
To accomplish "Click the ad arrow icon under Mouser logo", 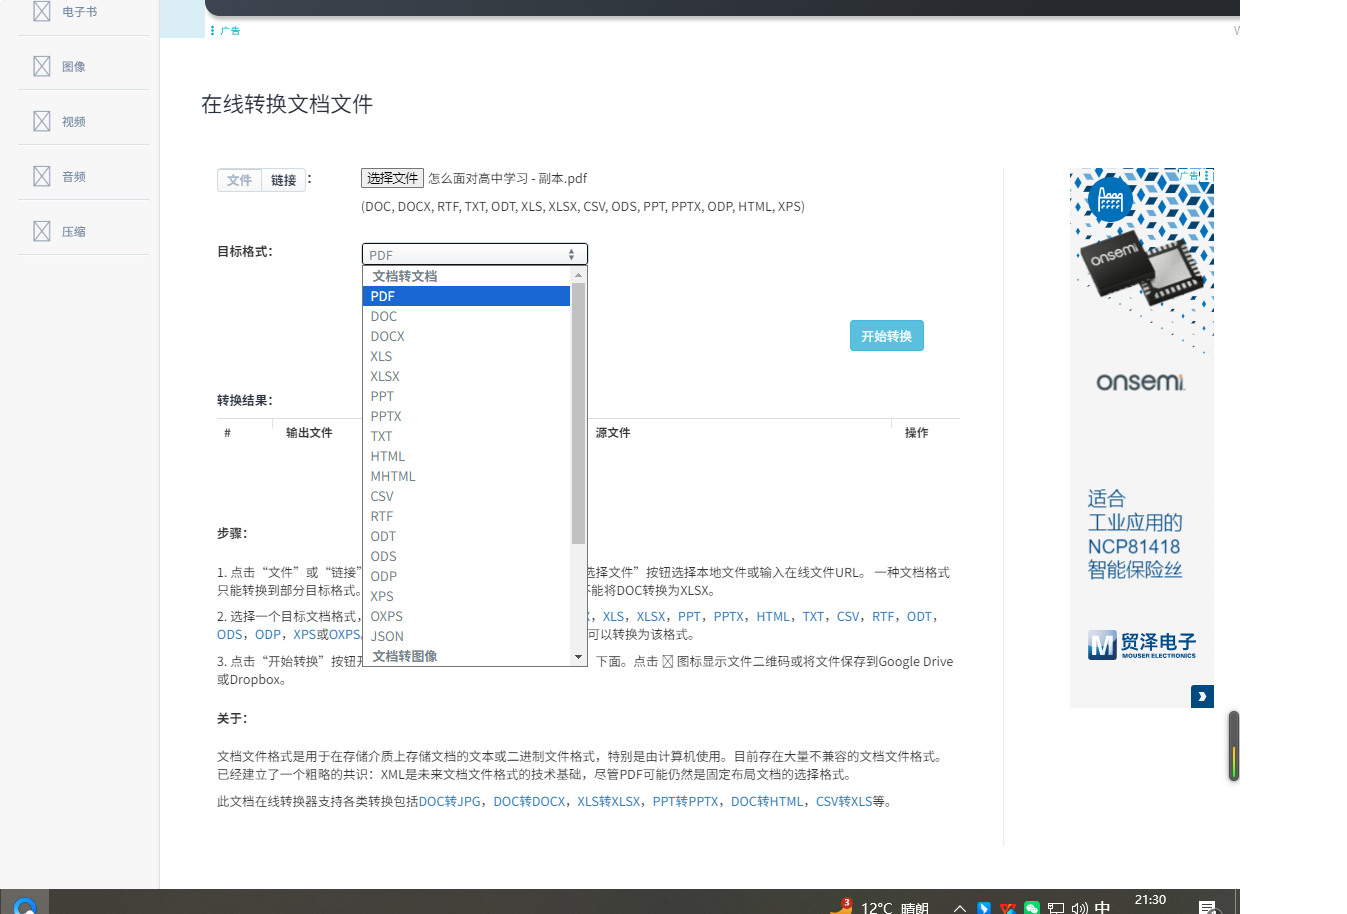I will (1202, 696).
